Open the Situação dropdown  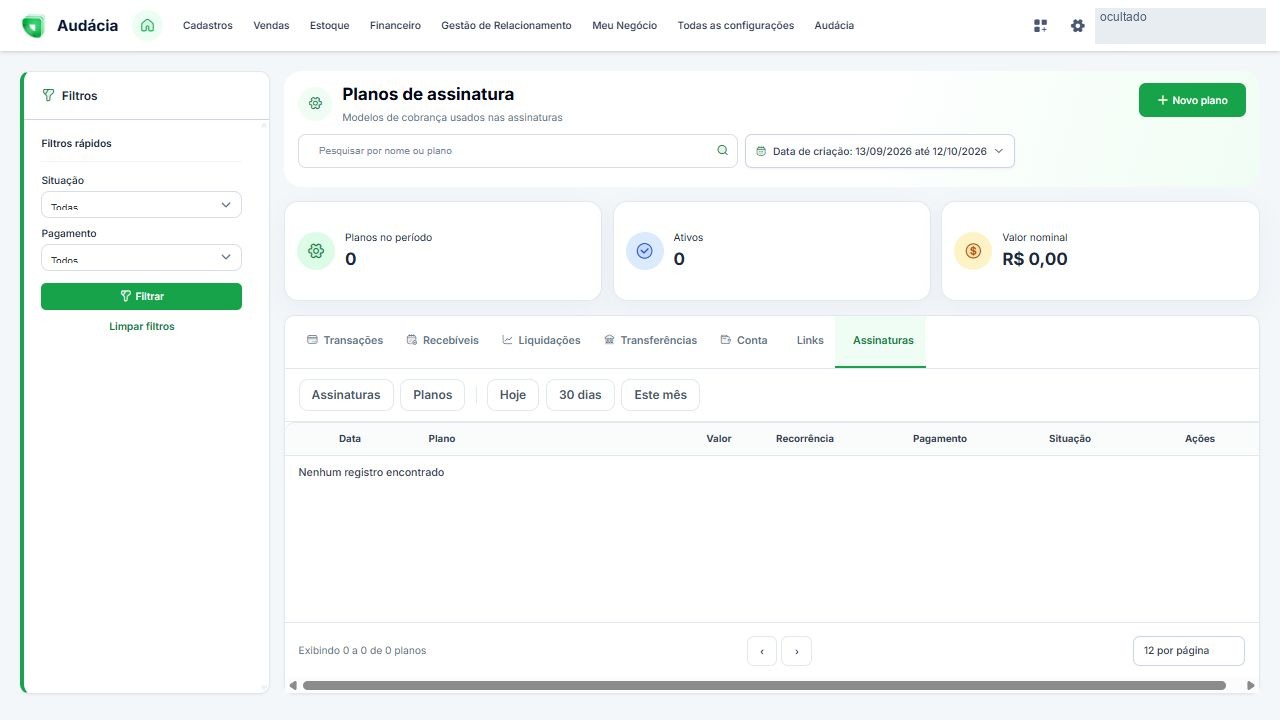click(141, 204)
